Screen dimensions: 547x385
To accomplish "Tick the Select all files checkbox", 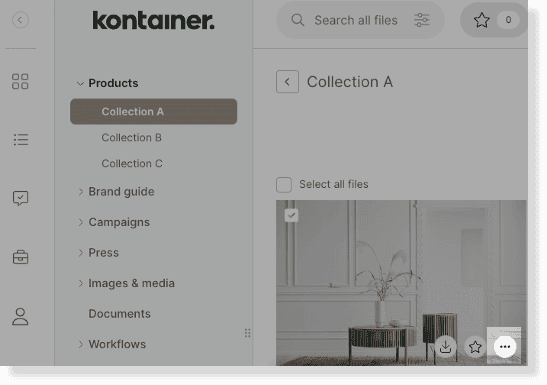I will (284, 184).
